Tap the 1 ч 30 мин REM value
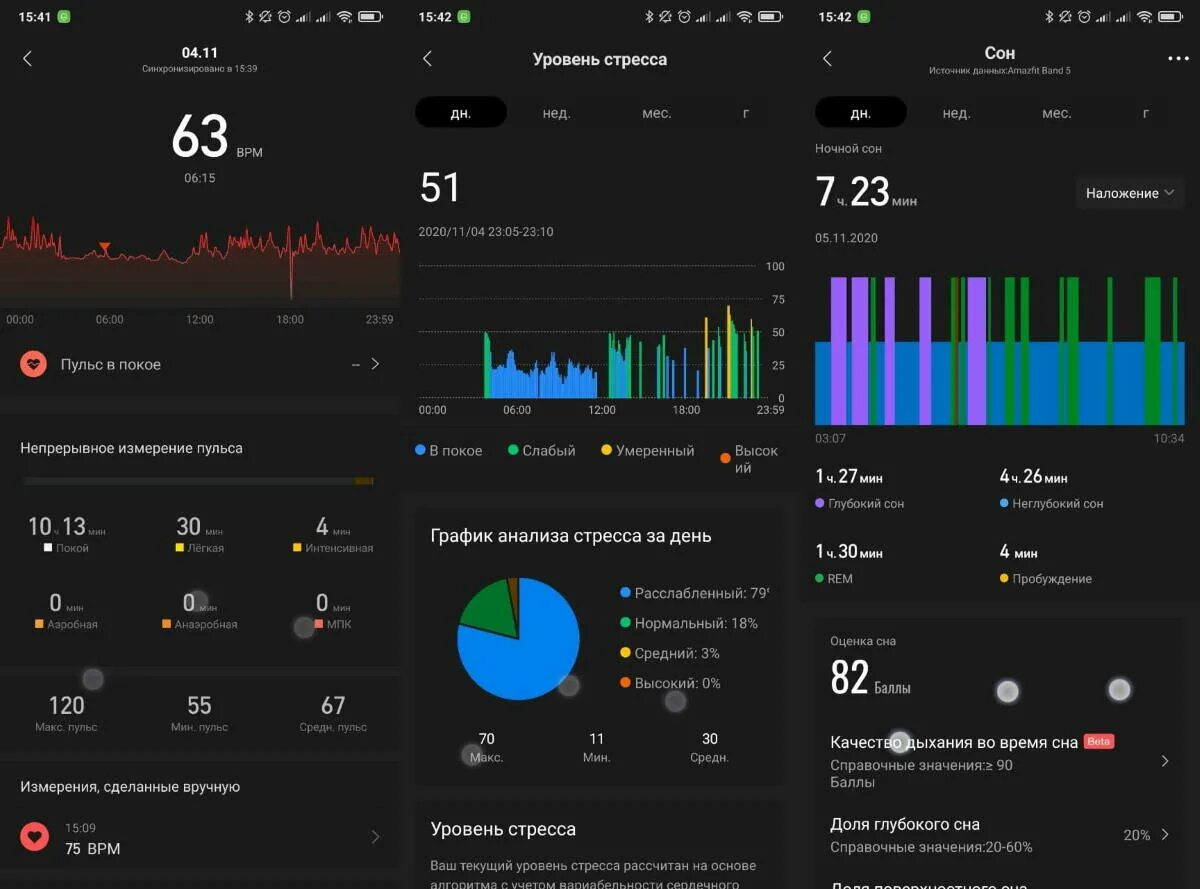 point(849,552)
